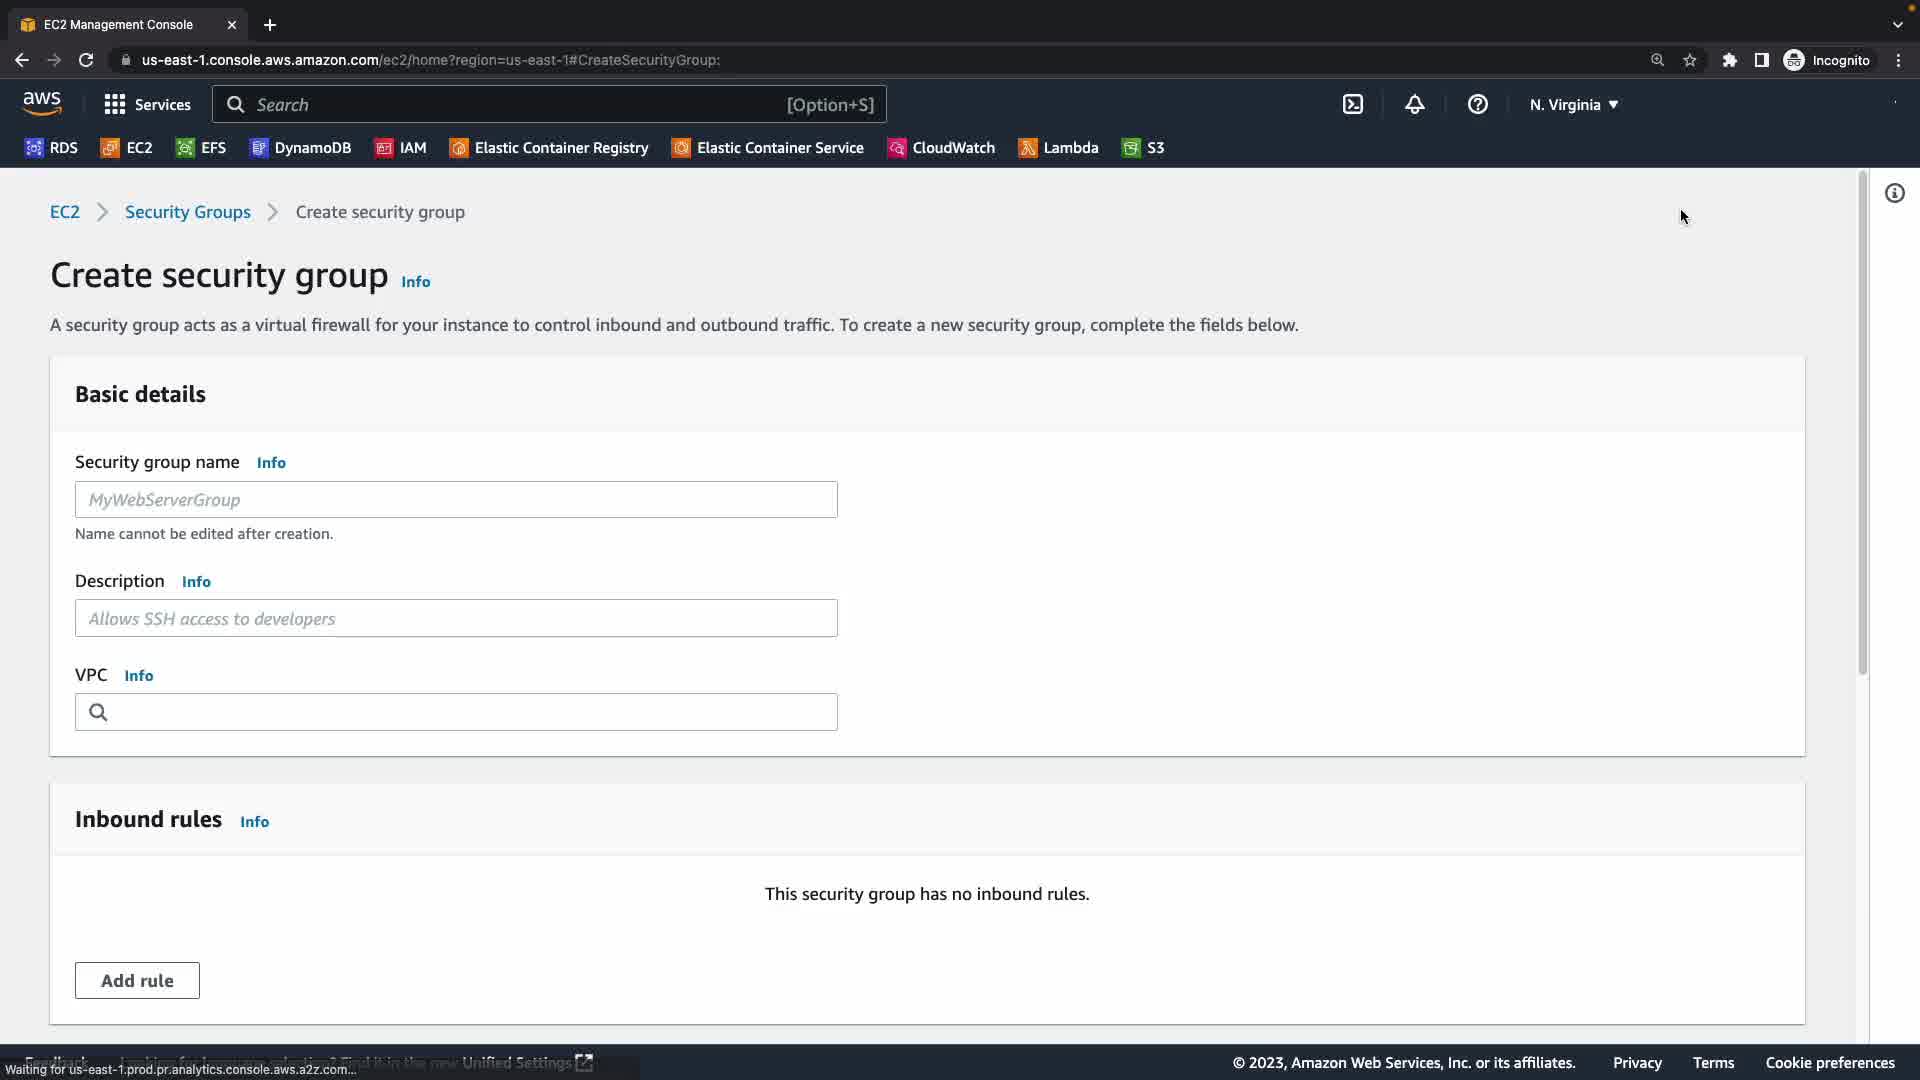The width and height of the screenshot is (1920, 1080).
Task: Go to Security Groups breadcrumb
Action: 188,212
